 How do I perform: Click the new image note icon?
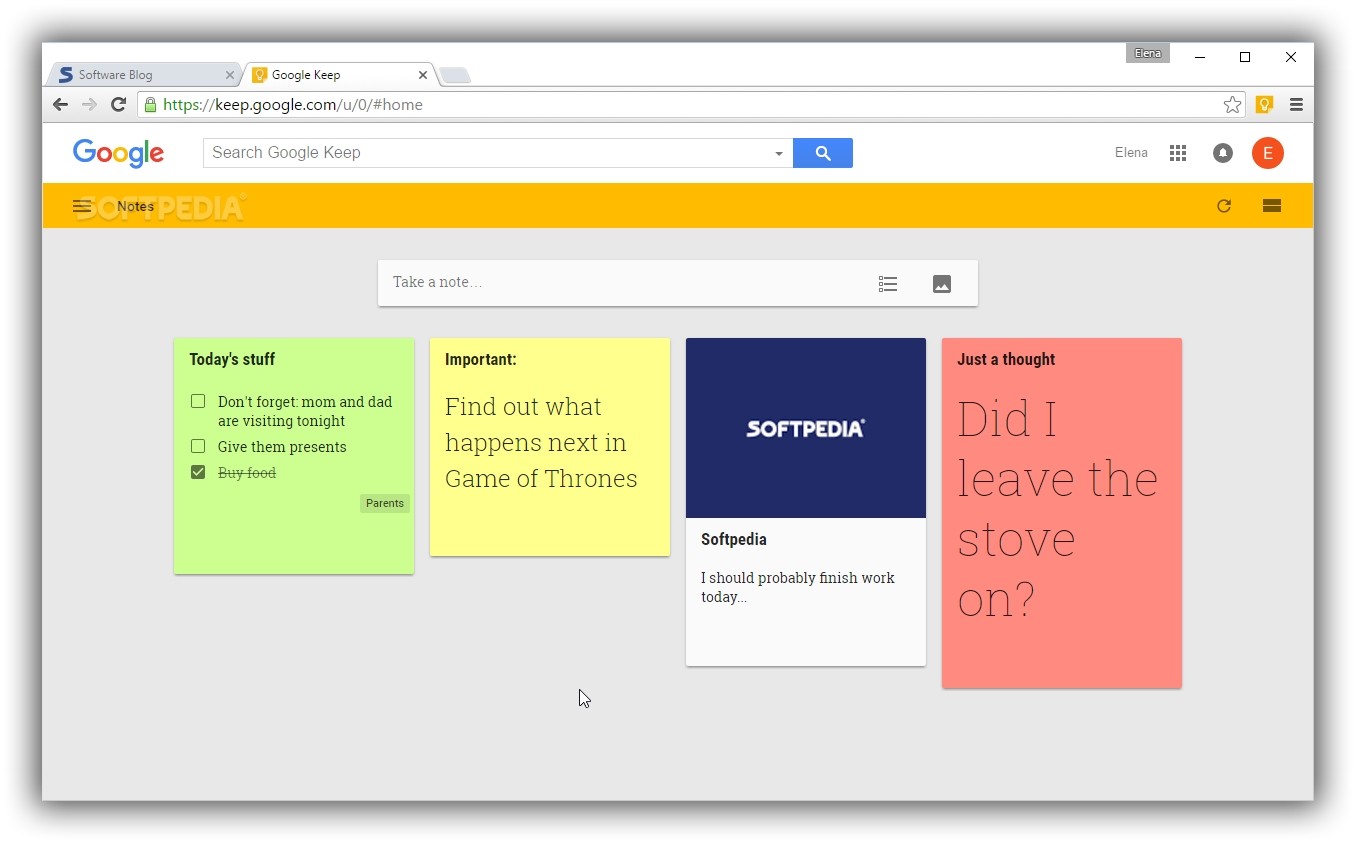(x=941, y=284)
